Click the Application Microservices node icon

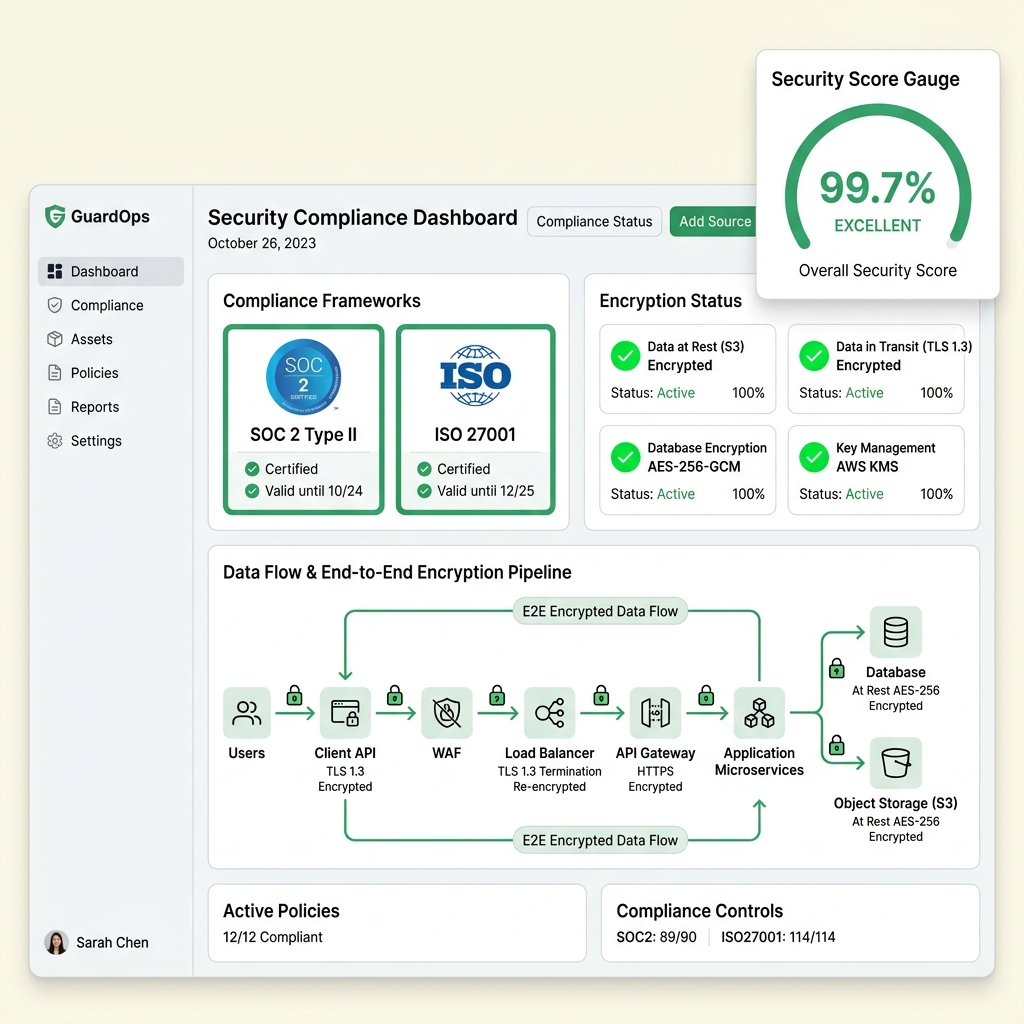(x=759, y=712)
